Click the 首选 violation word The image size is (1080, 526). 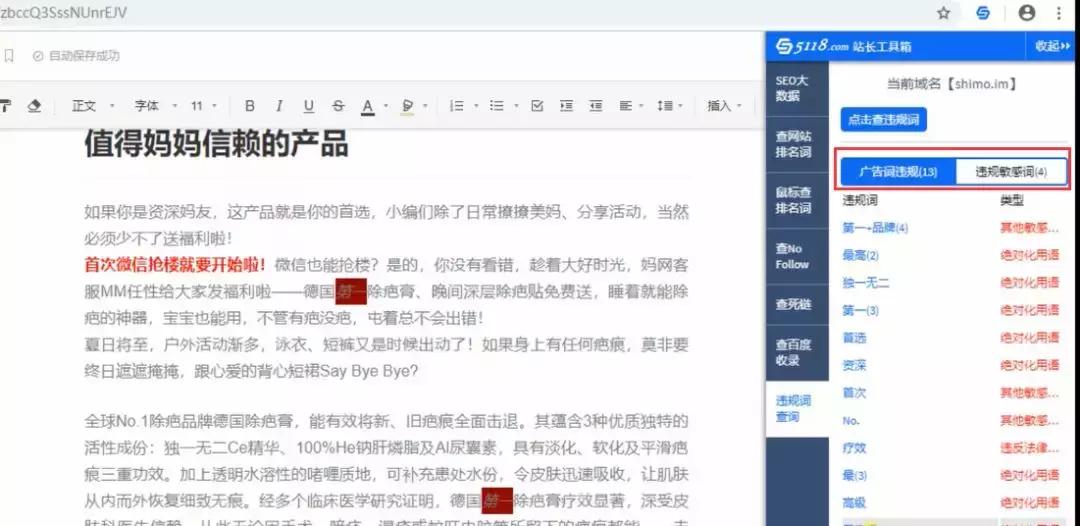[854, 338]
